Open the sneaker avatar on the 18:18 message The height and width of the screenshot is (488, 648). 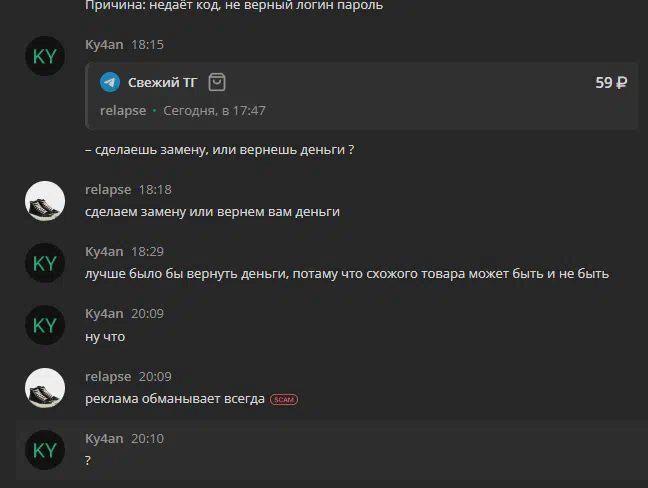coord(45,201)
